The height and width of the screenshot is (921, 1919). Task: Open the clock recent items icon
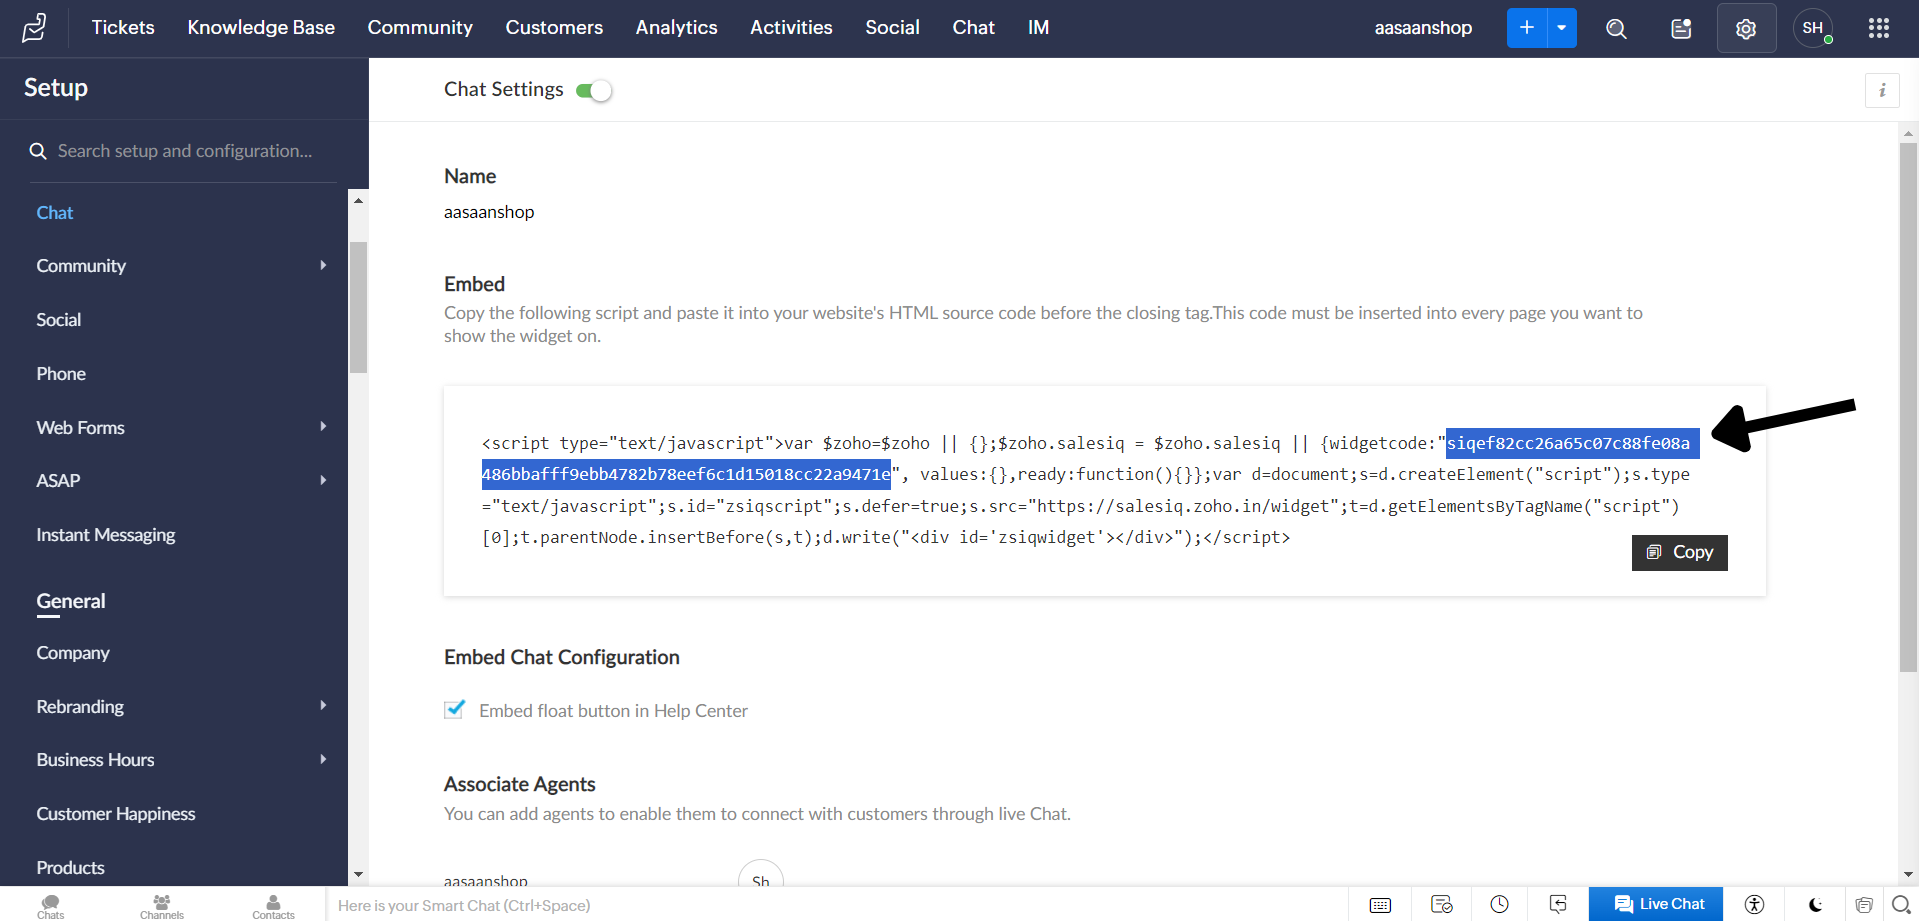point(1500,905)
